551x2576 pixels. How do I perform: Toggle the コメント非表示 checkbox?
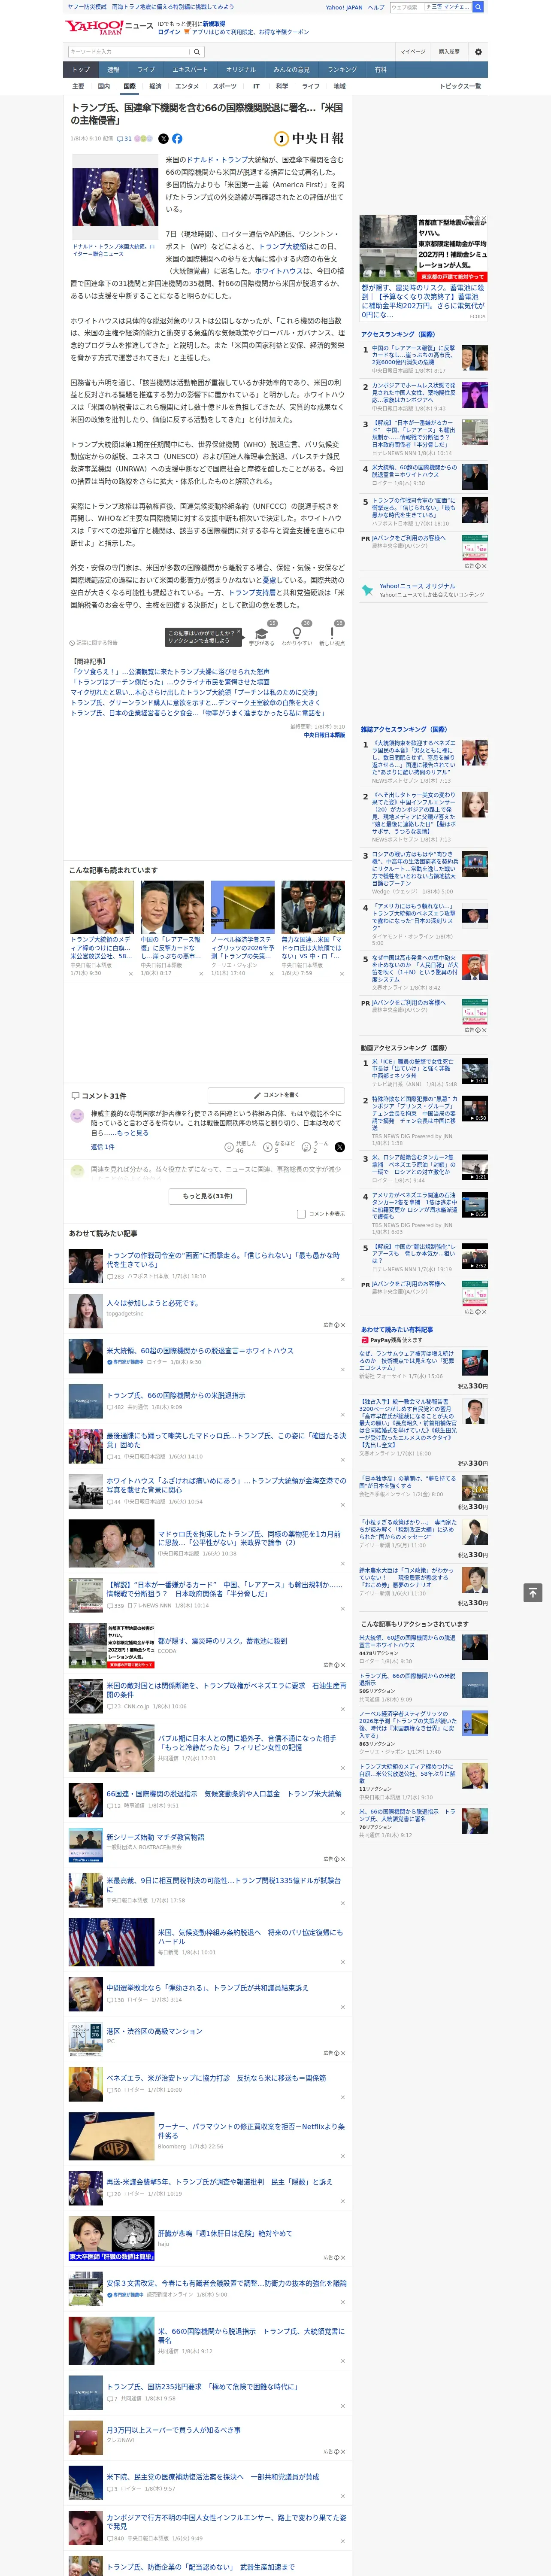(x=301, y=1214)
